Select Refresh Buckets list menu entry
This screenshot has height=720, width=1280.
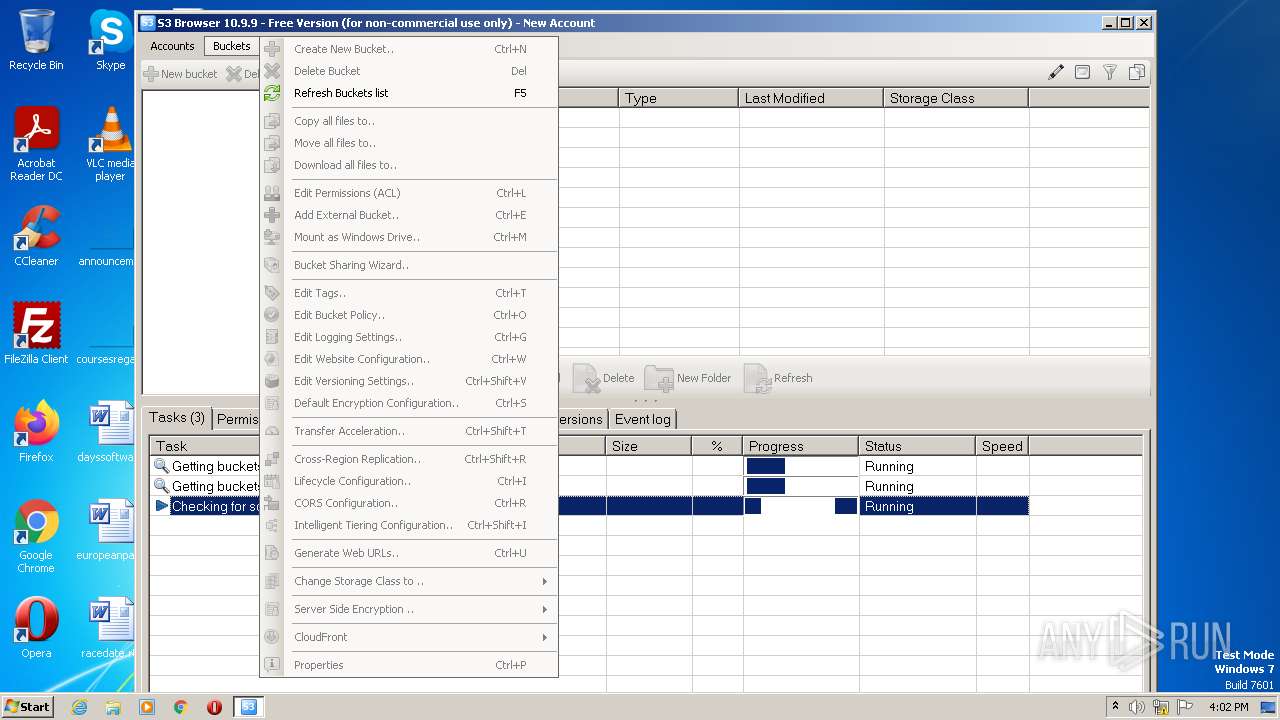[x=408, y=93]
